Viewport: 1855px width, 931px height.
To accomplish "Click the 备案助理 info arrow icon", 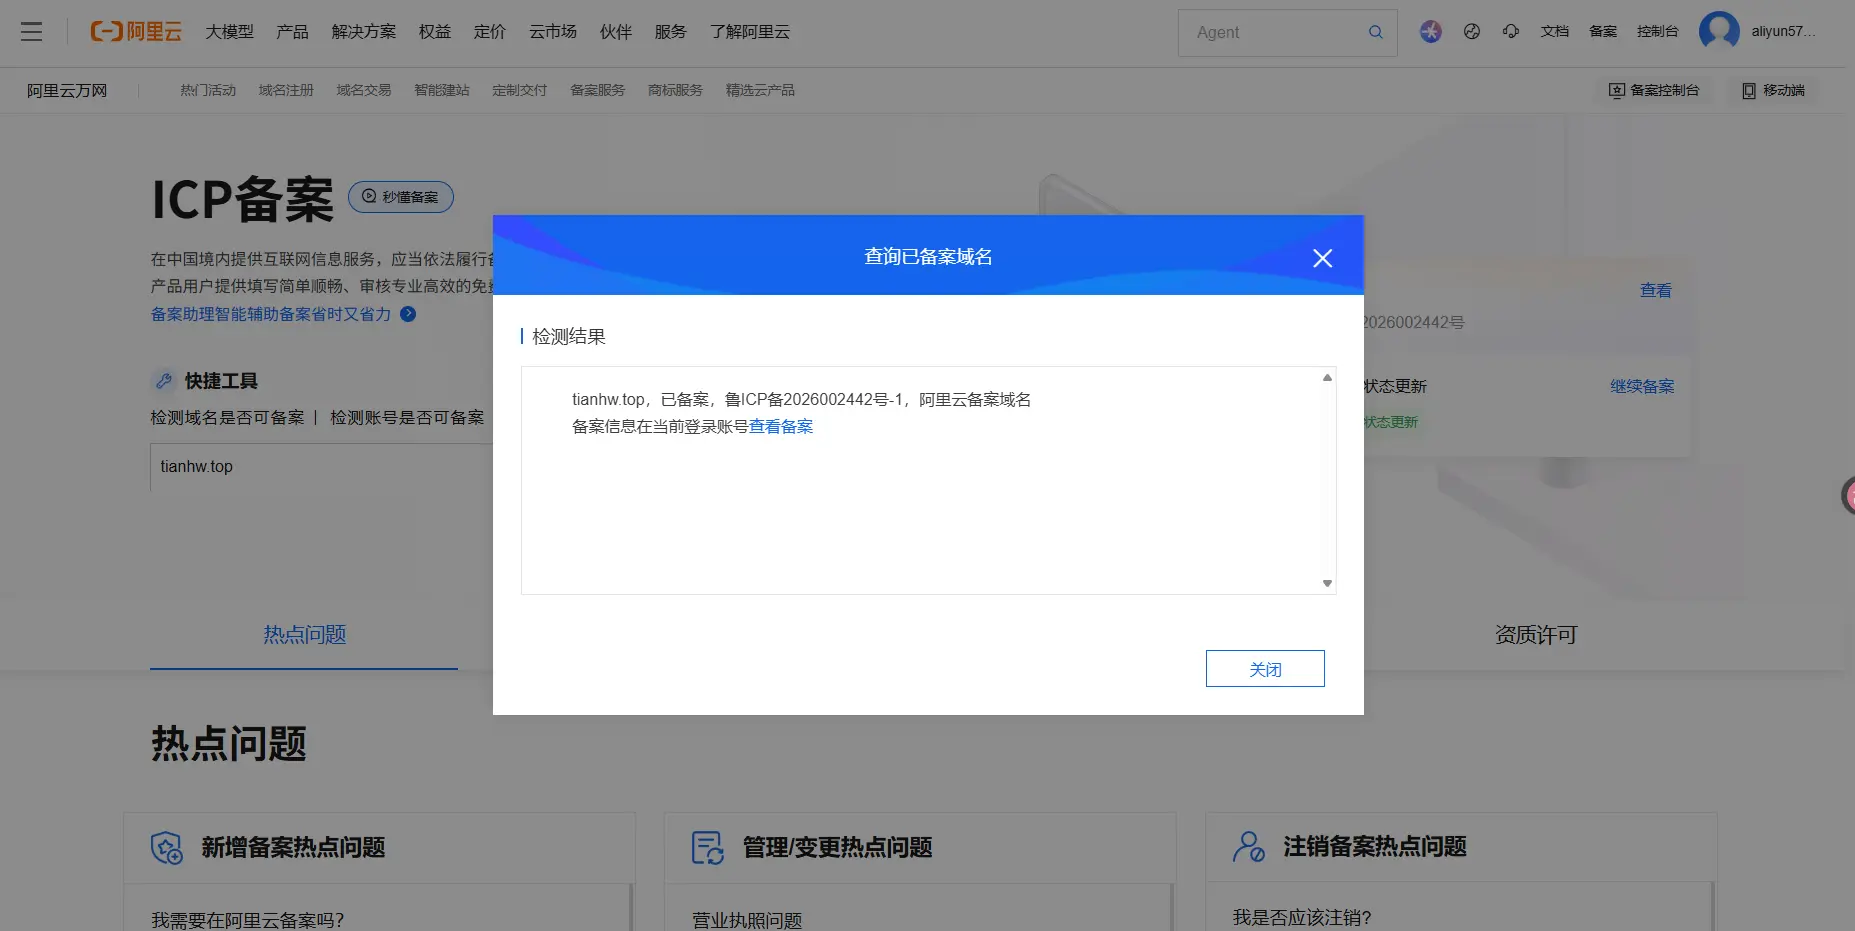I will pos(407,313).
